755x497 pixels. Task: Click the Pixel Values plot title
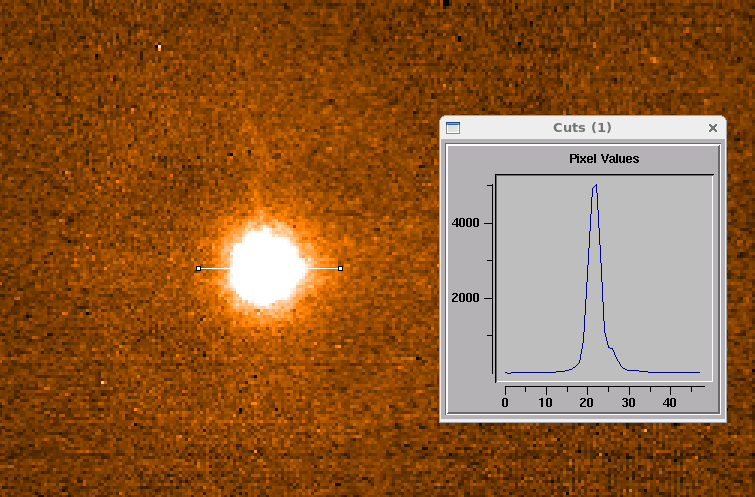coord(604,158)
